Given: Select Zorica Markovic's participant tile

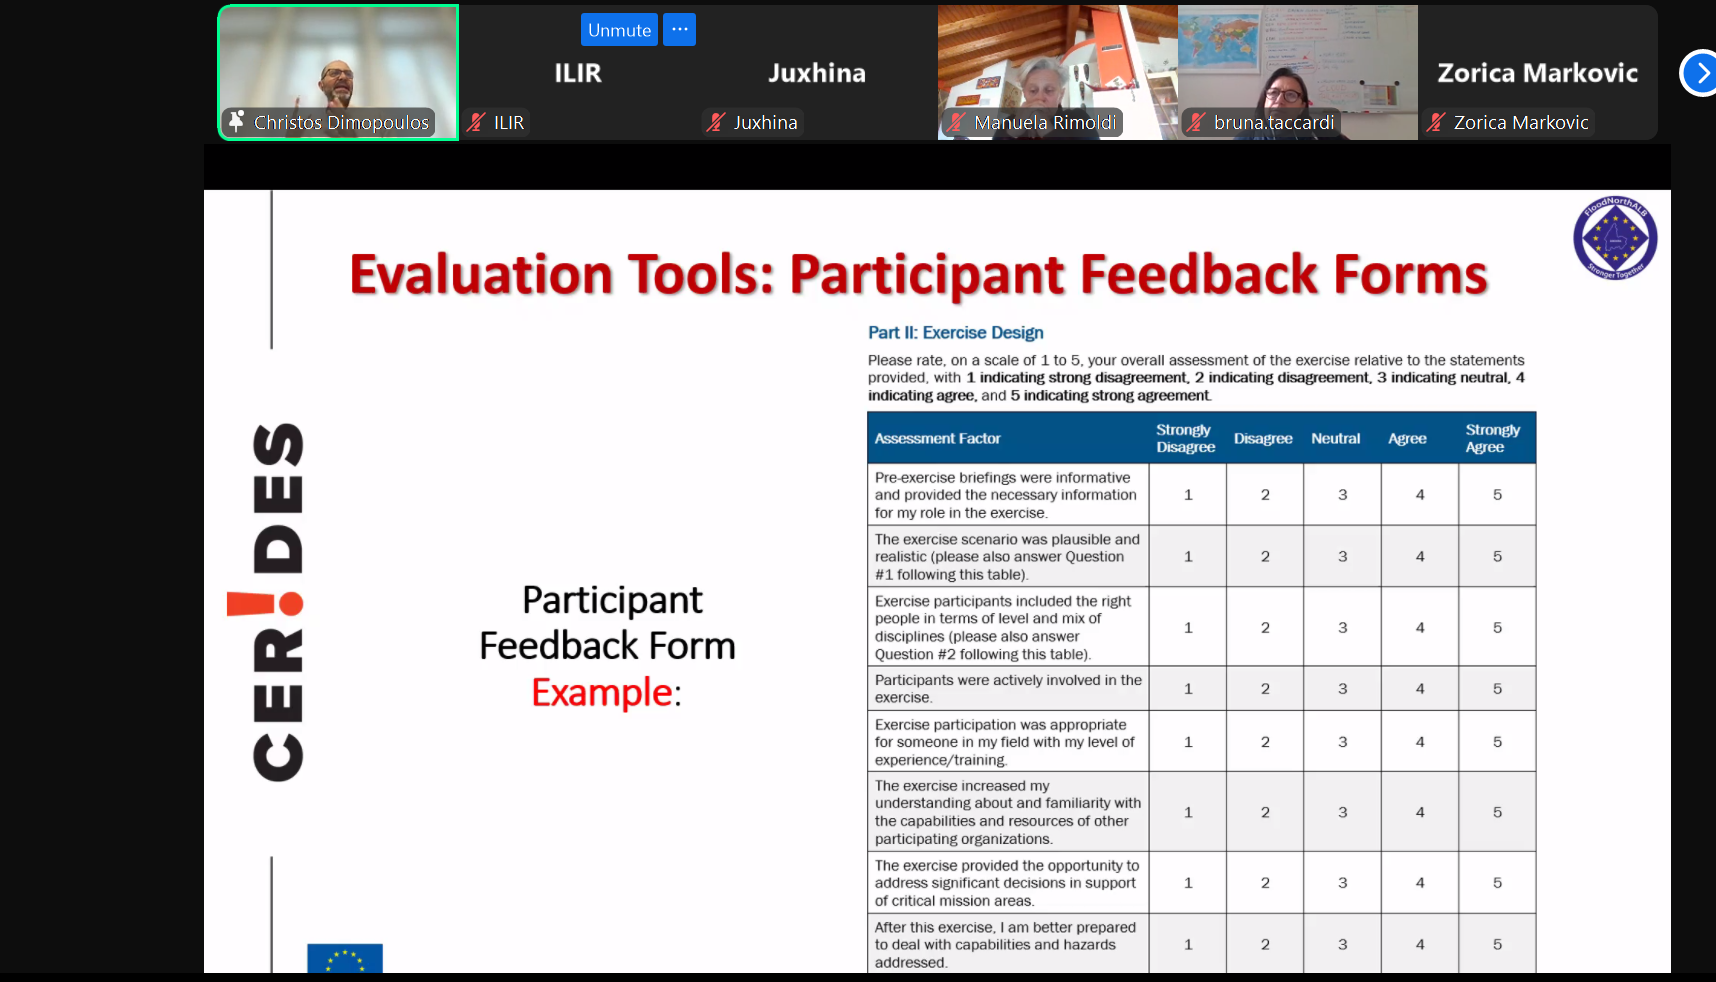Looking at the screenshot, I should pyautogui.click(x=1538, y=73).
